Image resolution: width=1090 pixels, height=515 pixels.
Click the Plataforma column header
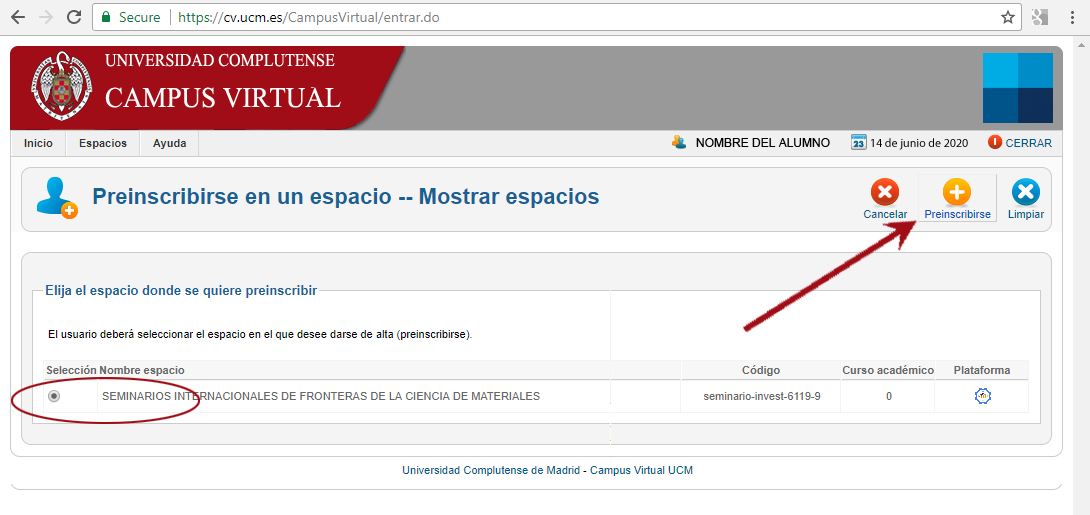point(982,370)
